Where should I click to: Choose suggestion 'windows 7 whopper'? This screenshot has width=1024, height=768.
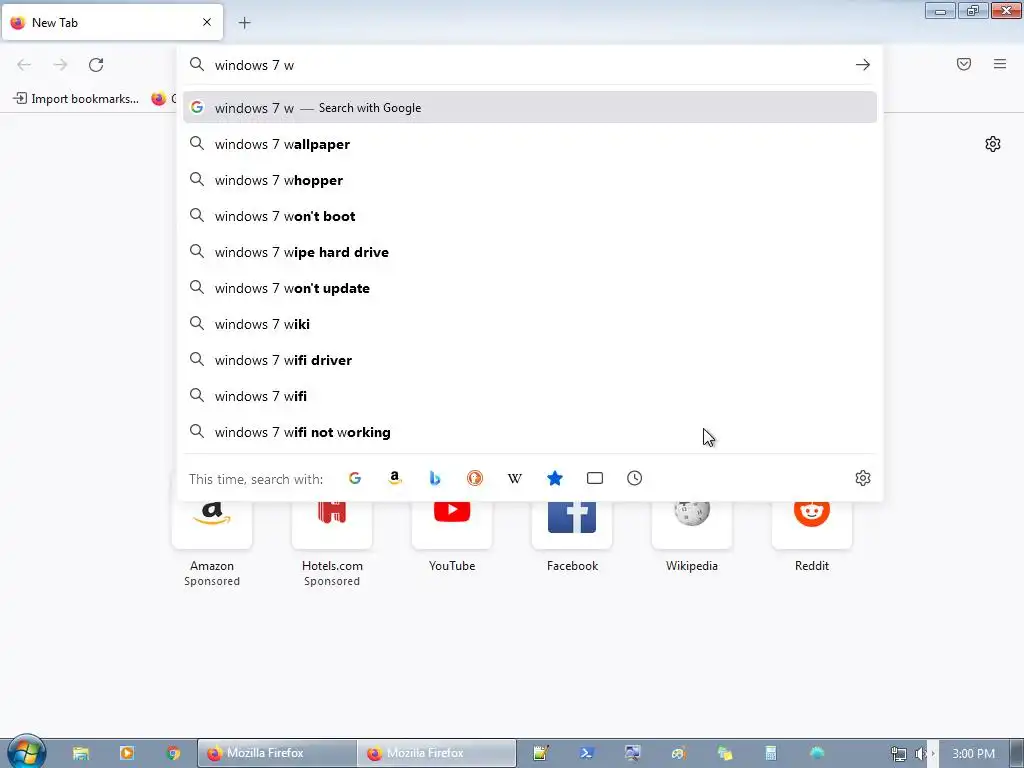(530, 180)
